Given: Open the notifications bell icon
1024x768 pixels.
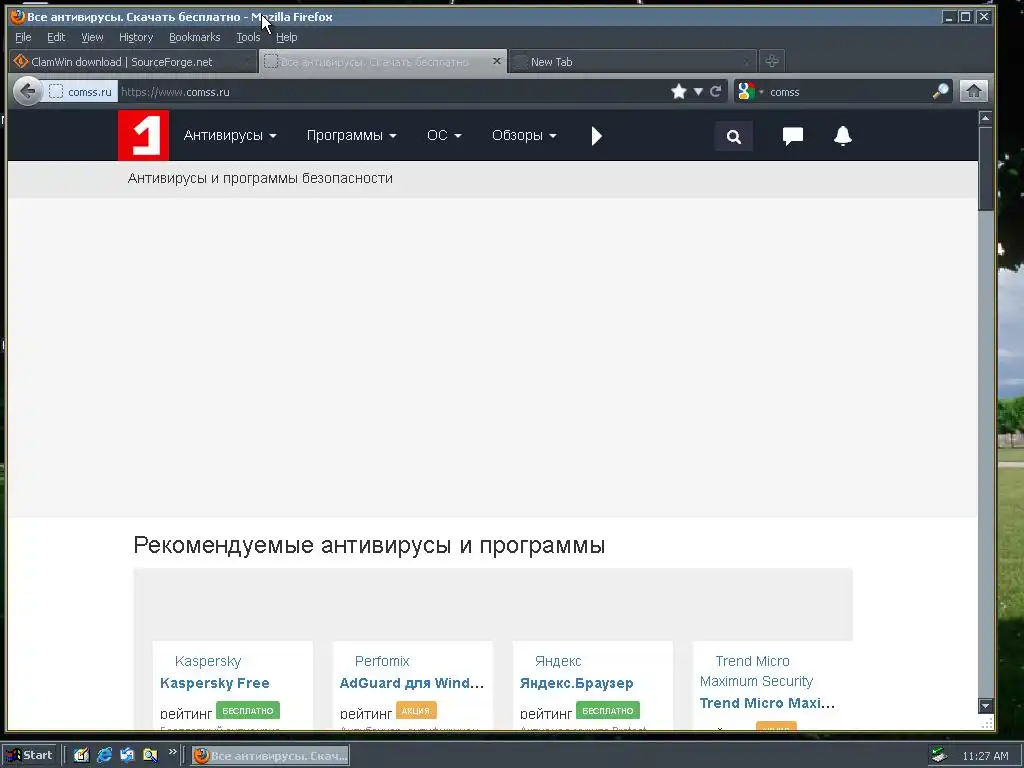Looking at the screenshot, I should pos(842,136).
